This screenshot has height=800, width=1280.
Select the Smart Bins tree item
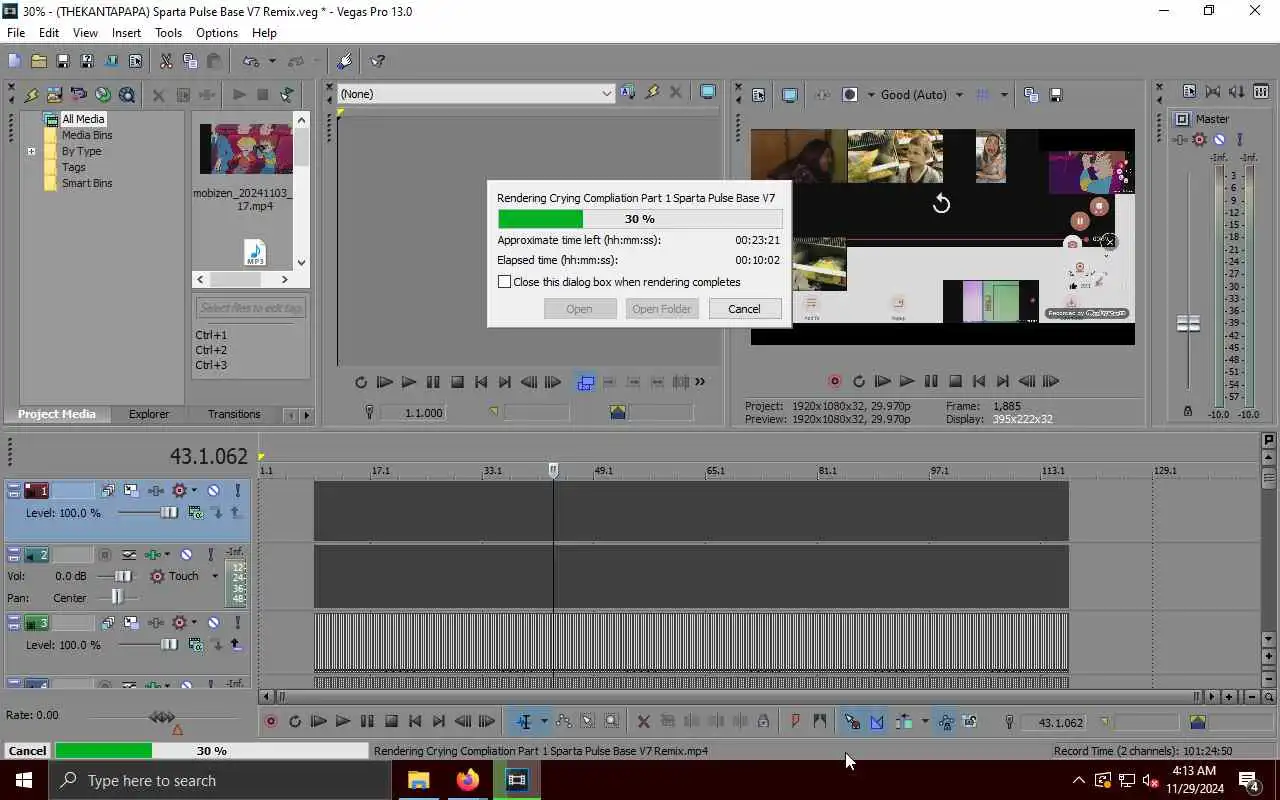pyautogui.click(x=87, y=183)
